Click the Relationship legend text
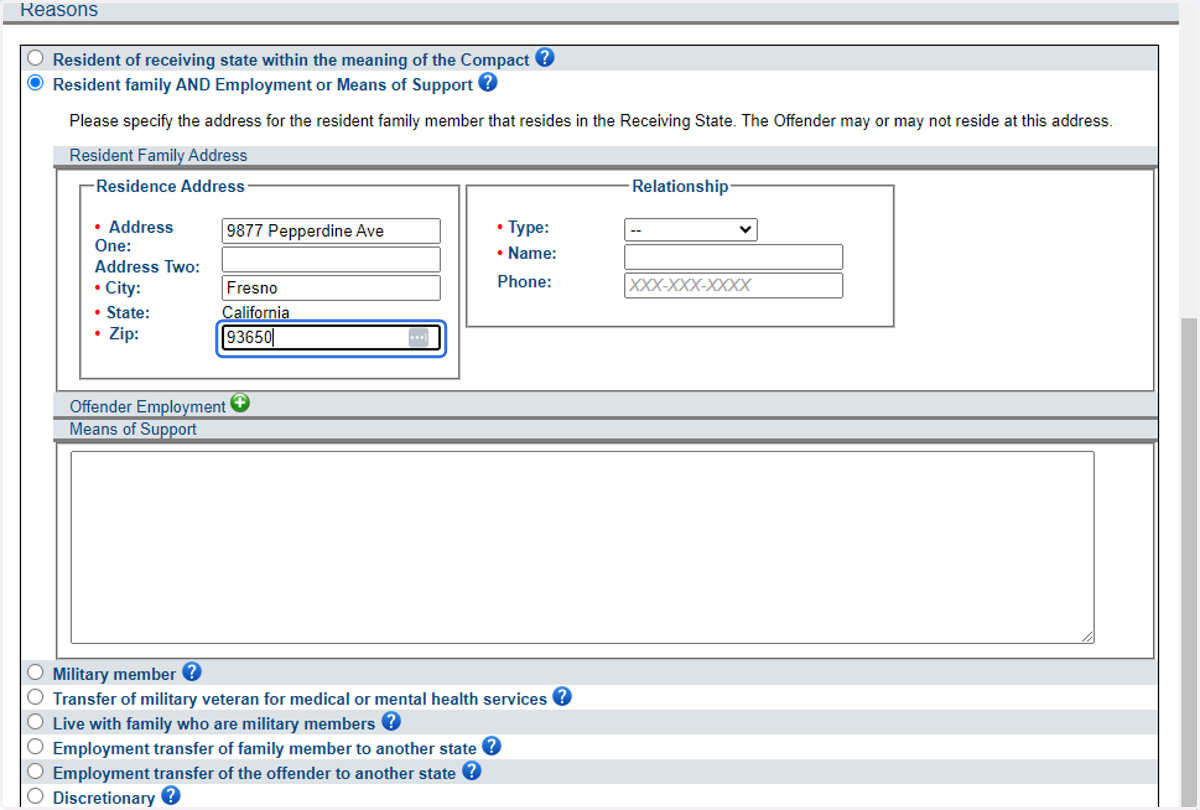1200x810 pixels. pyautogui.click(x=680, y=186)
